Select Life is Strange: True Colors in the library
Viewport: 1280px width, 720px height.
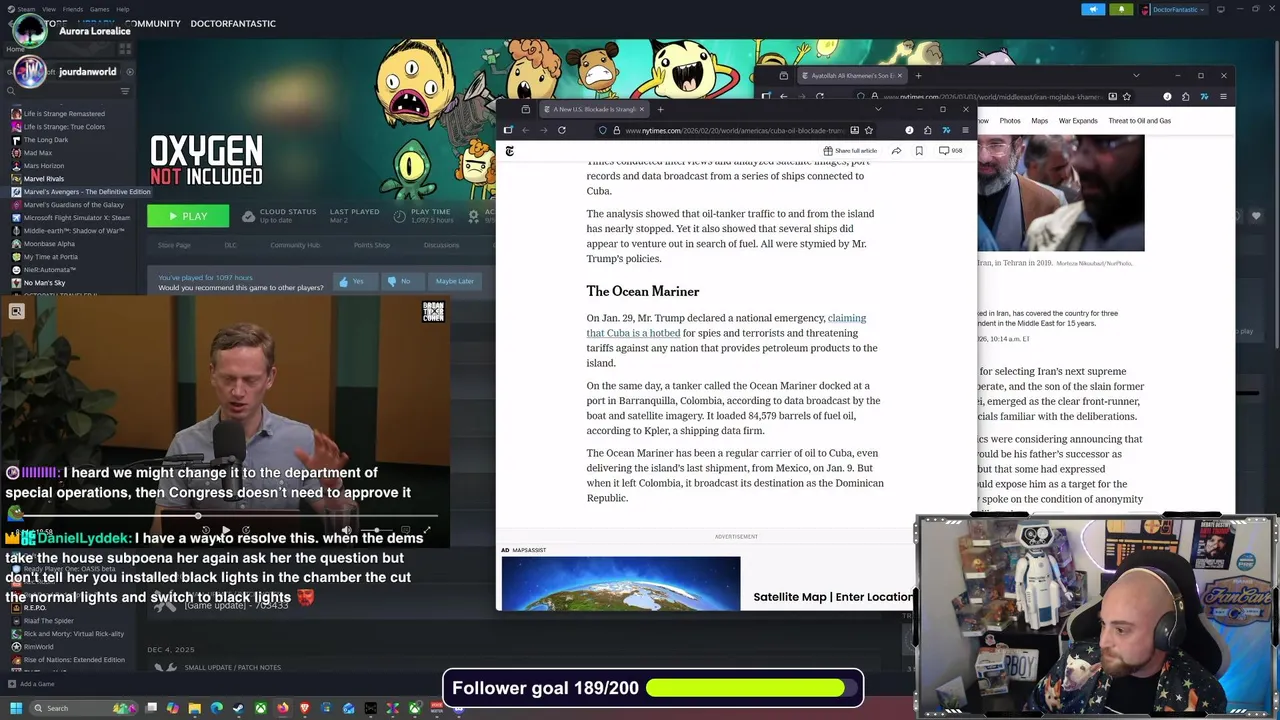pos(64,127)
